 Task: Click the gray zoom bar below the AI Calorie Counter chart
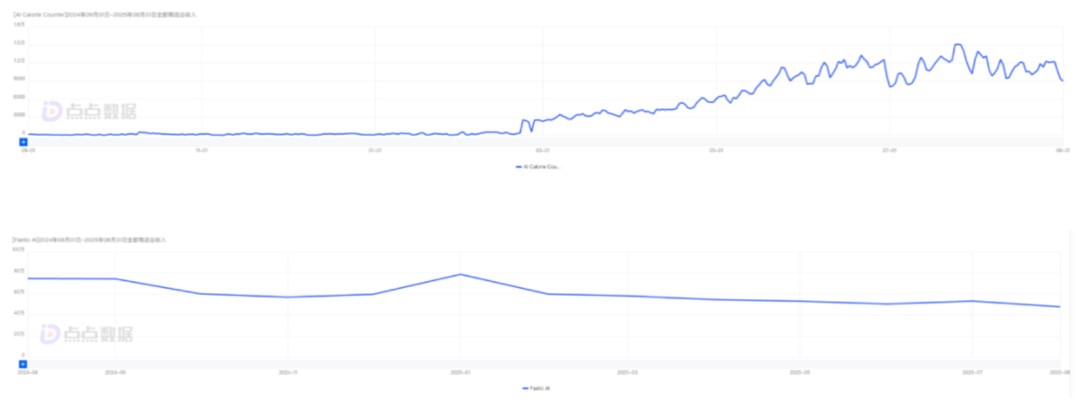(540, 142)
